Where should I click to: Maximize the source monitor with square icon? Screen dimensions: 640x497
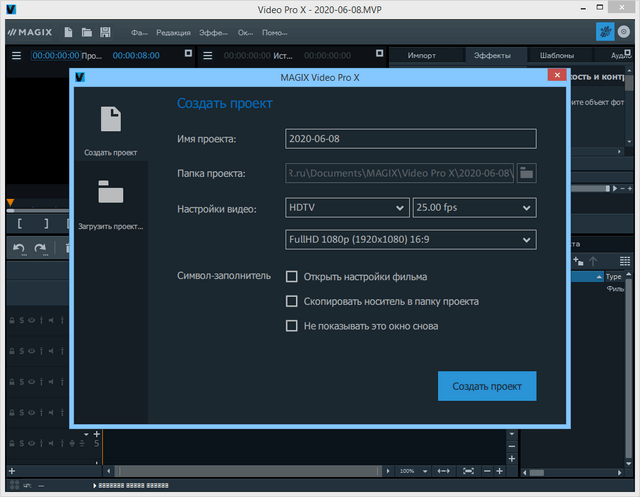click(x=380, y=53)
